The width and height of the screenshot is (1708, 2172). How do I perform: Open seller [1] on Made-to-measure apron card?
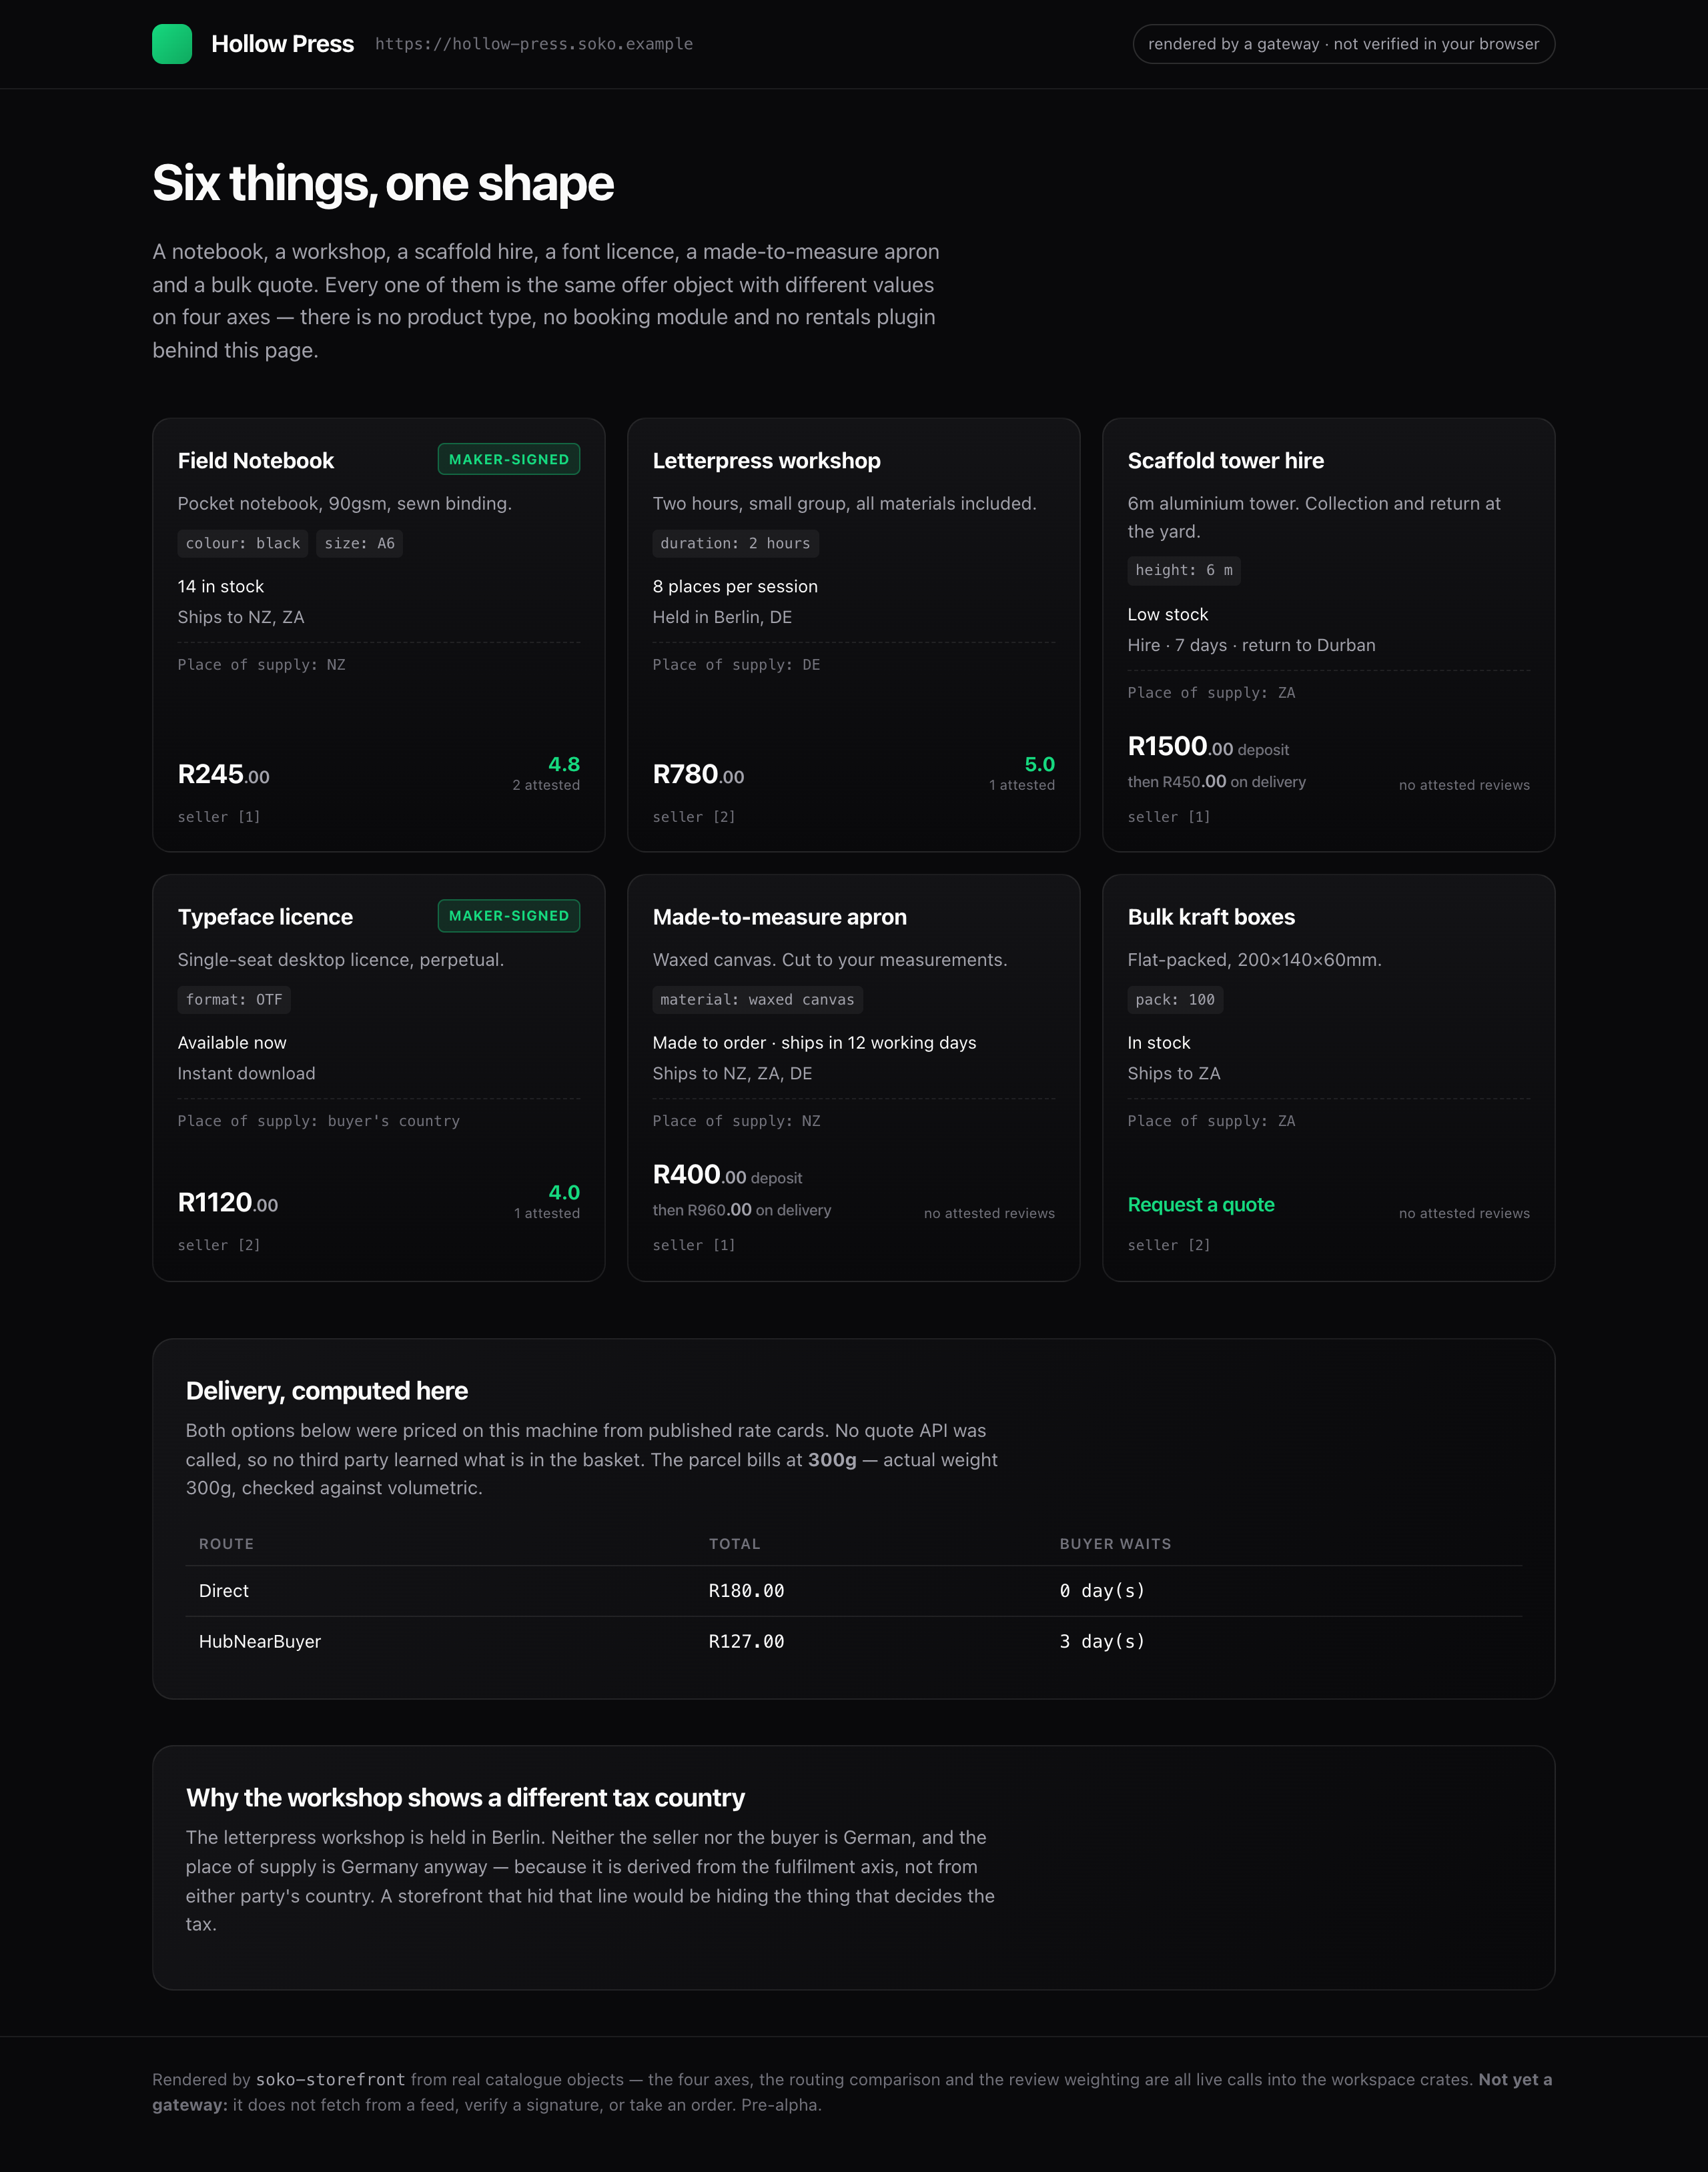pyautogui.click(x=694, y=1245)
